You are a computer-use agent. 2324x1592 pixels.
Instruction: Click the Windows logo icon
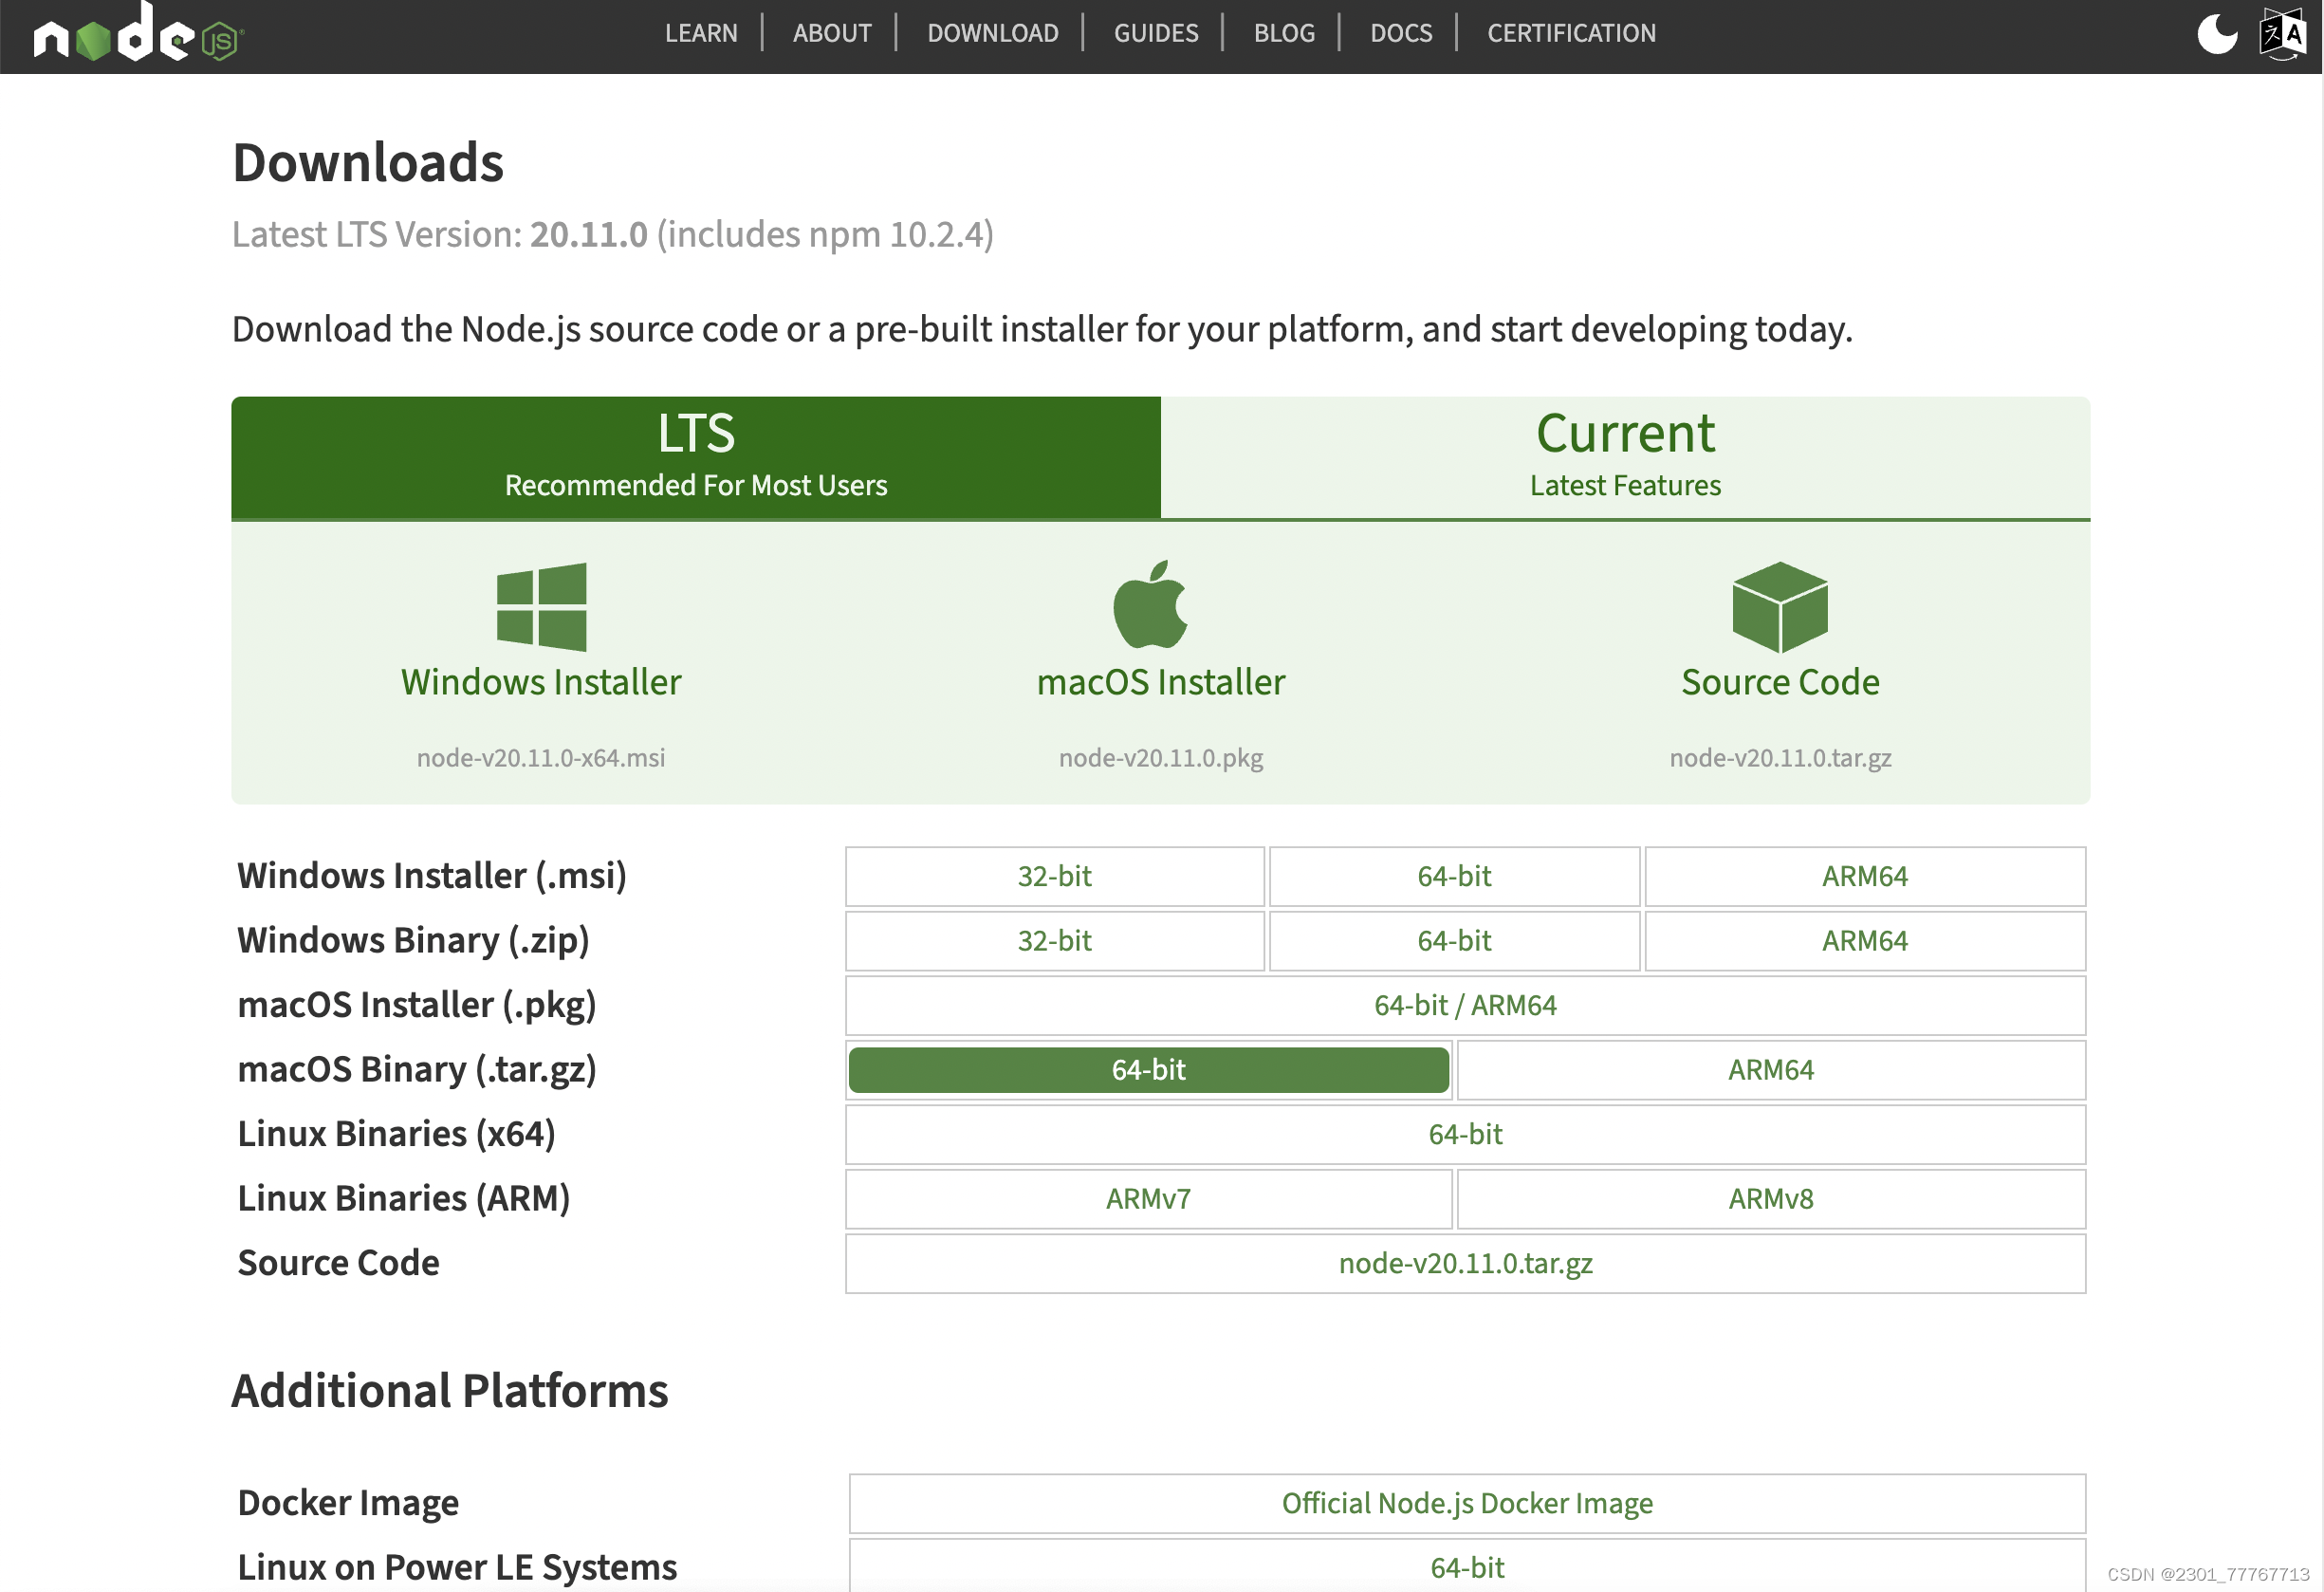tap(541, 607)
